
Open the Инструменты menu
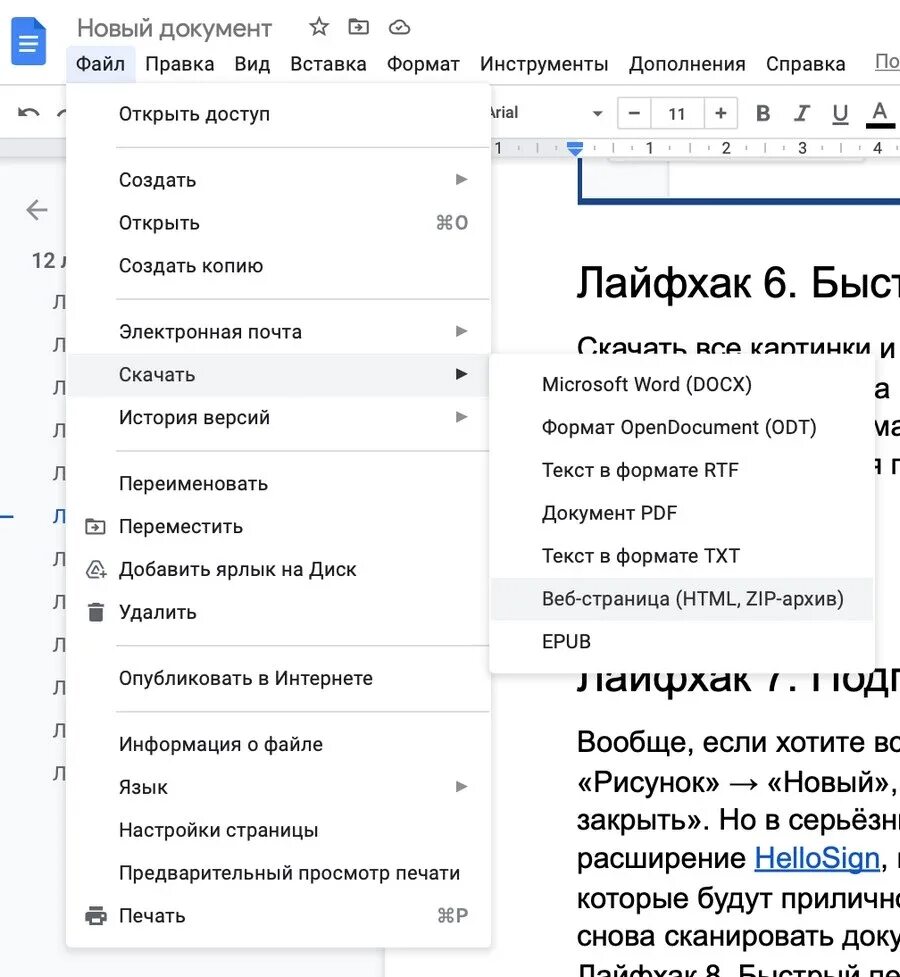544,64
